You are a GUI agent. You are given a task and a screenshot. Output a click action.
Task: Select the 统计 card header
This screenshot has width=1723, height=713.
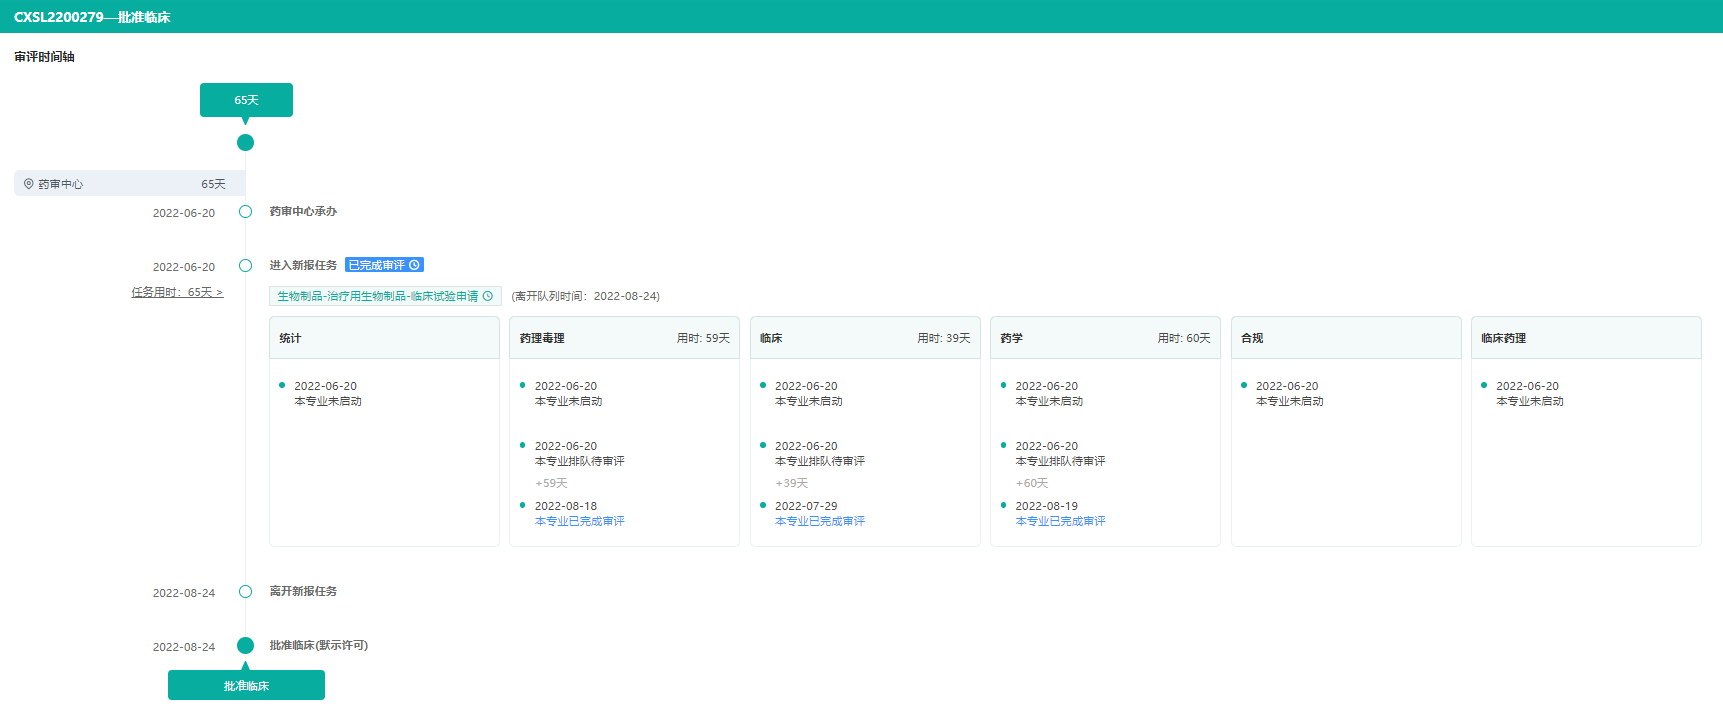(384, 338)
